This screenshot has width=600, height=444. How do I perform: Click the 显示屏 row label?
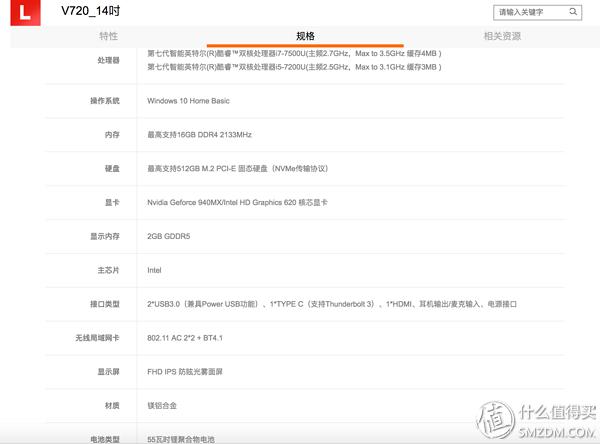pos(108,372)
